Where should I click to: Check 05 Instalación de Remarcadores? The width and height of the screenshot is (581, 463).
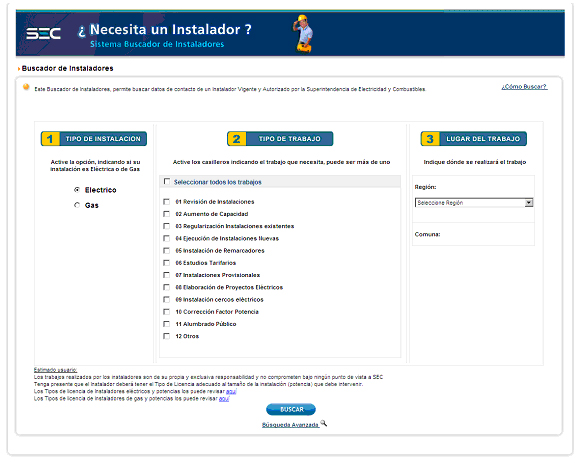[166, 251]
